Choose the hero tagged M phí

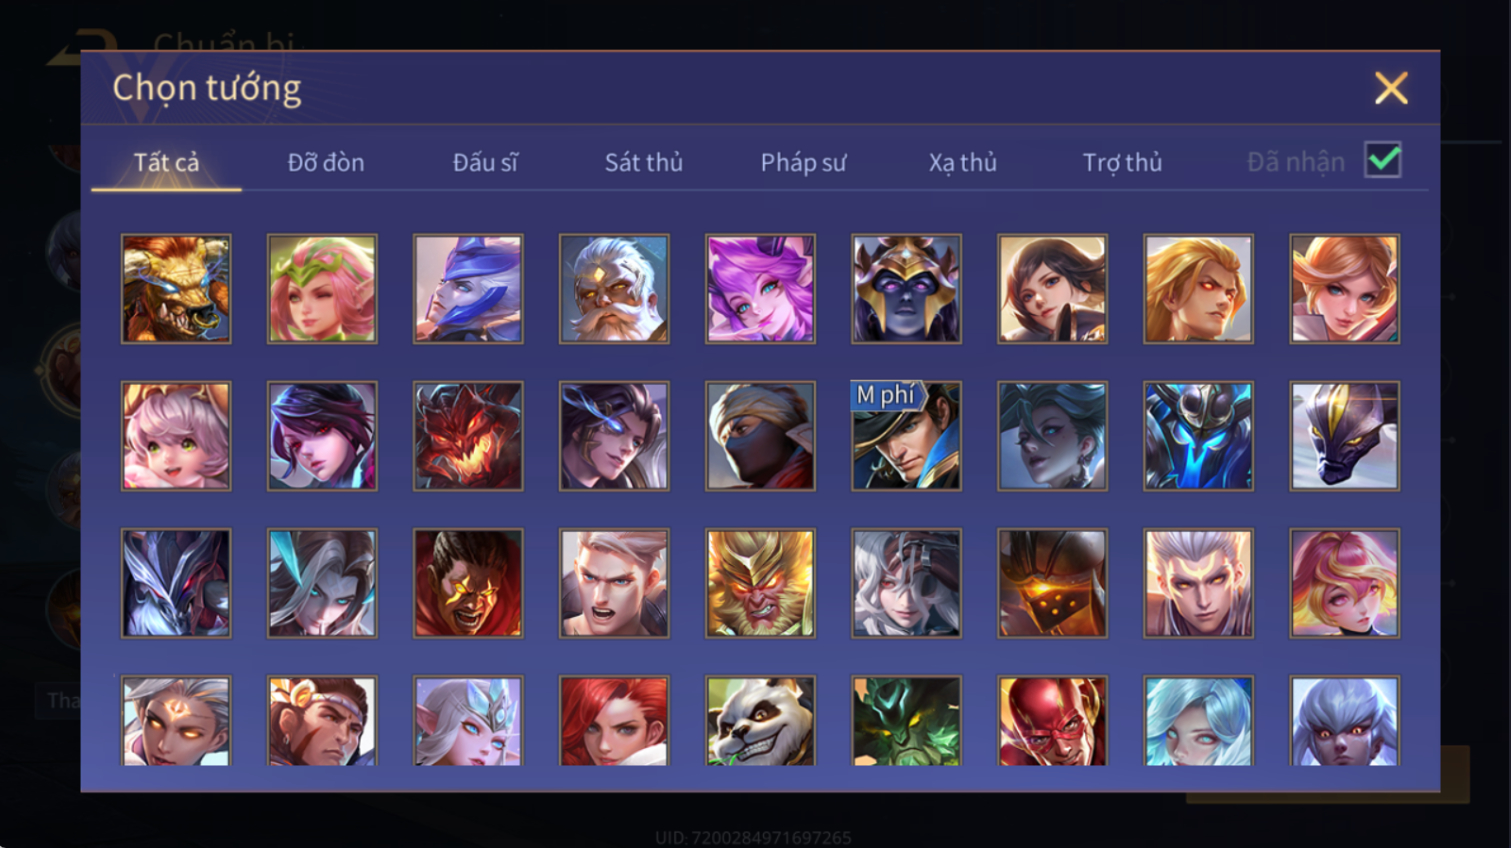click(x=906, y=436)
